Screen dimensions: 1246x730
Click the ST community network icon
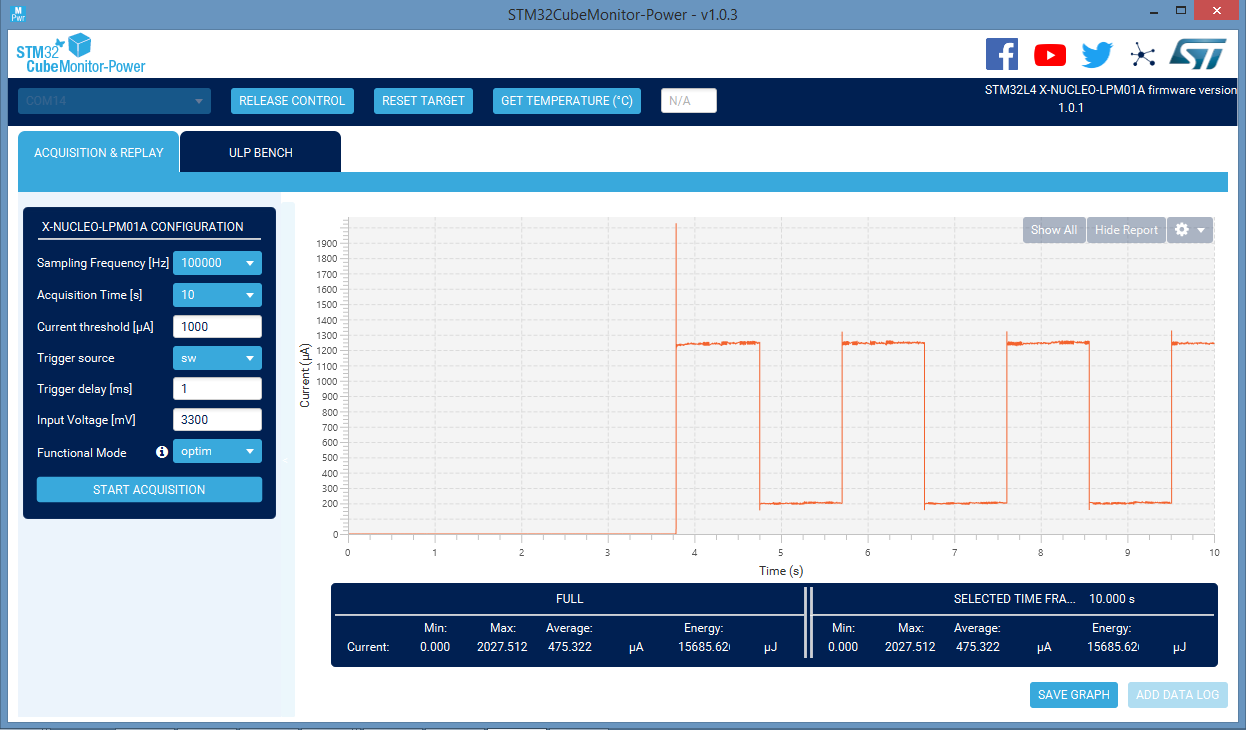tap(1142, 55)
